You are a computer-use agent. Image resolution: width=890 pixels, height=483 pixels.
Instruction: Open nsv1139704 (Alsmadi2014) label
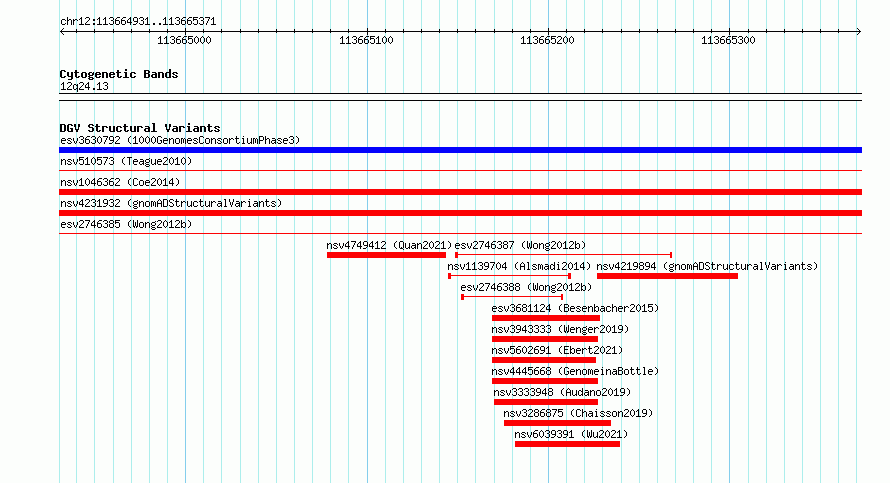(x=519, y=266)
